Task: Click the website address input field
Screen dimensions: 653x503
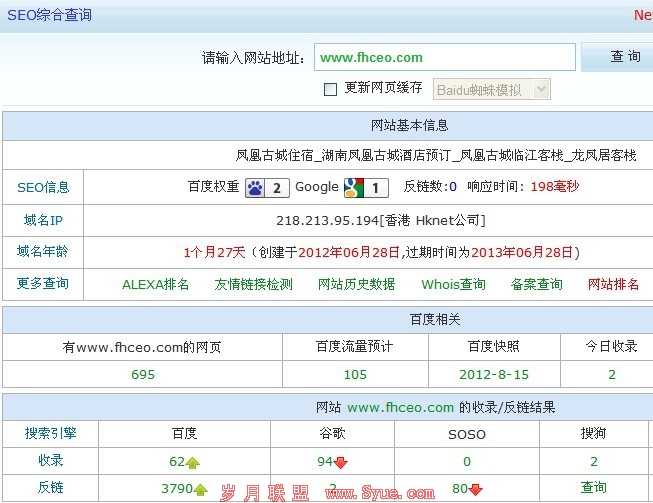Action: click(444, 57)
